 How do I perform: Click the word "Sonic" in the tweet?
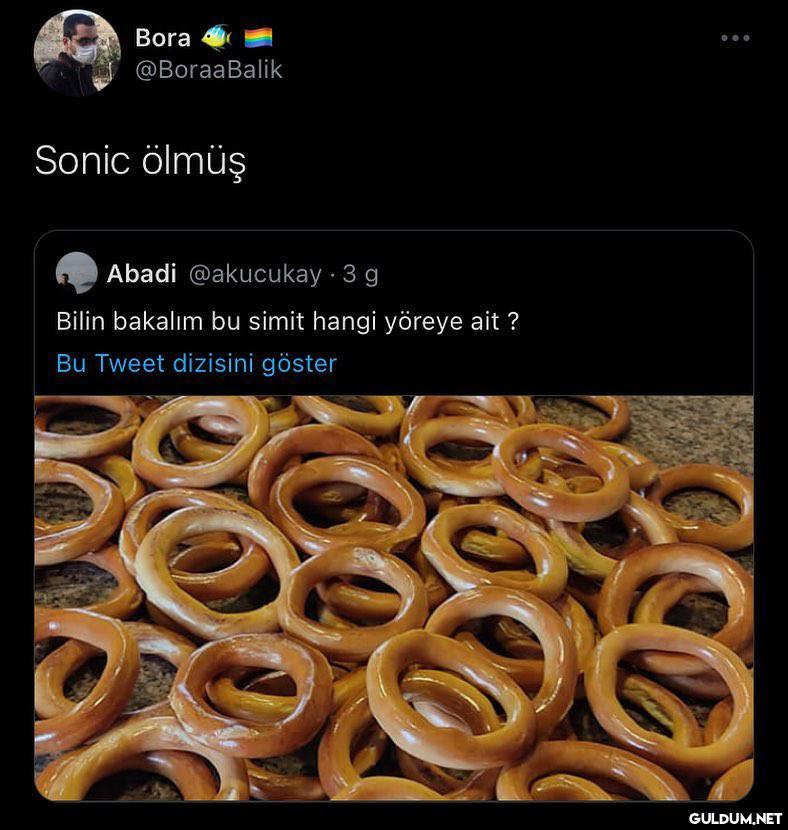82,160
